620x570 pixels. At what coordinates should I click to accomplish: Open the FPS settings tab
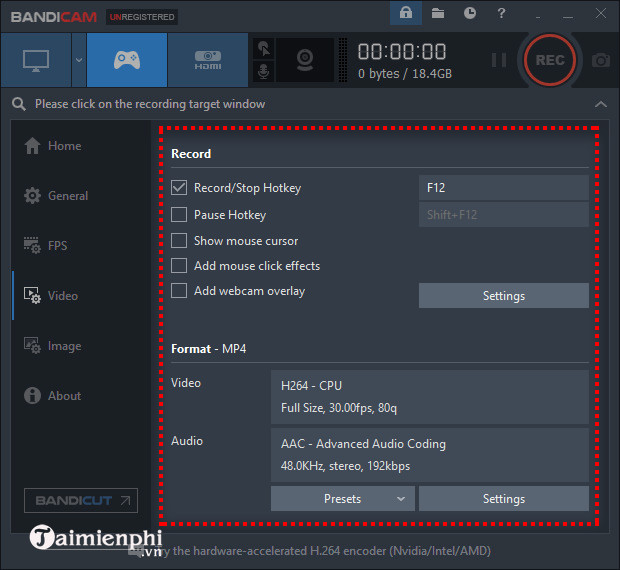[x=45, y=245]
